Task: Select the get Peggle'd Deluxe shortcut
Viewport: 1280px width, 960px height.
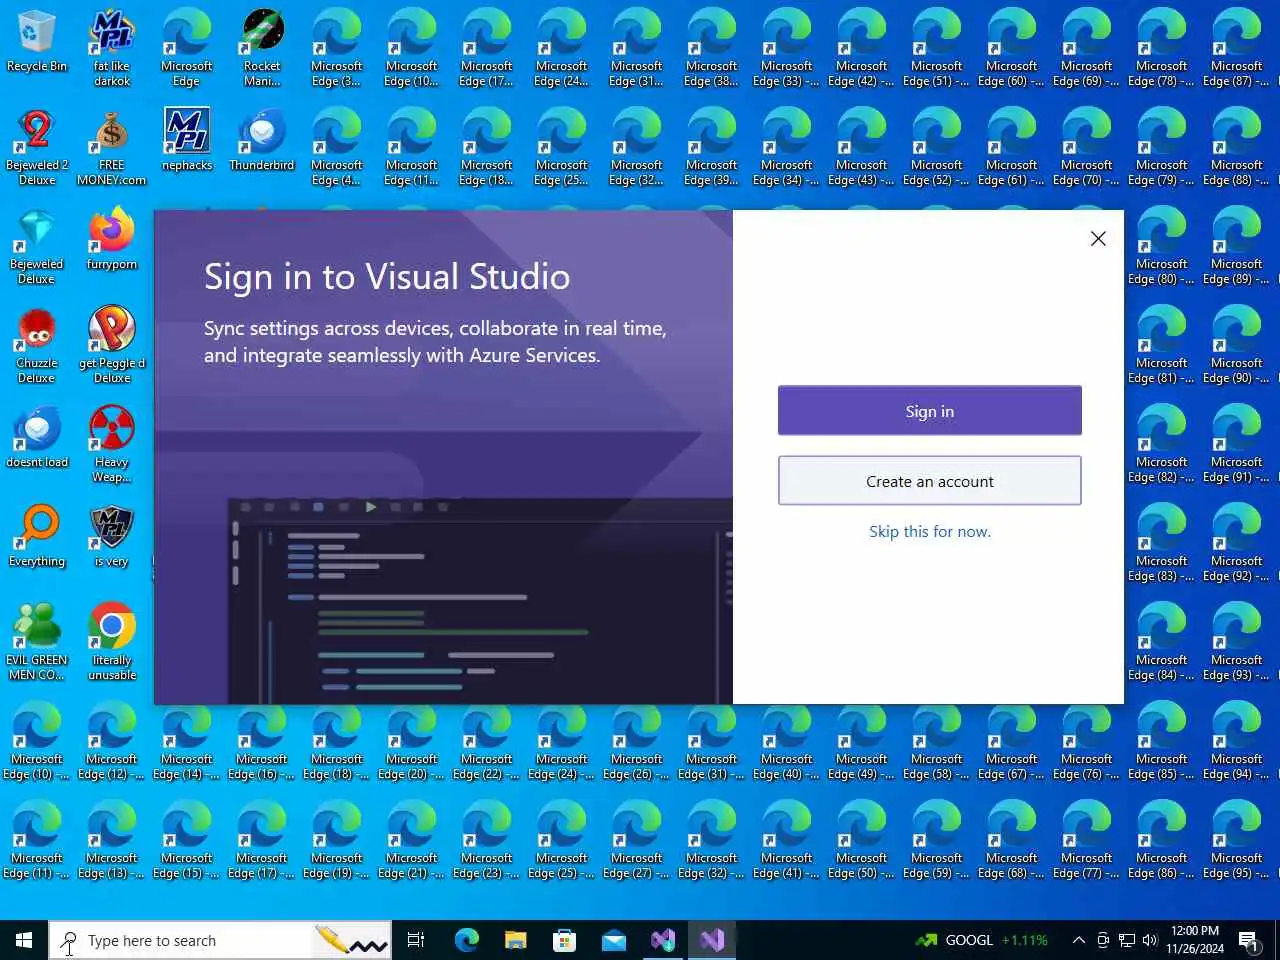Action: point(112,345)
